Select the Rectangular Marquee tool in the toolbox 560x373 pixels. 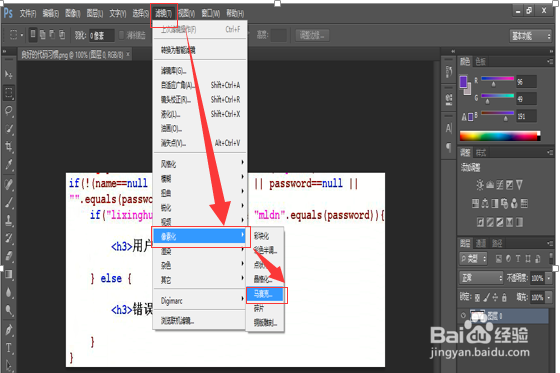tap(9, 93)
